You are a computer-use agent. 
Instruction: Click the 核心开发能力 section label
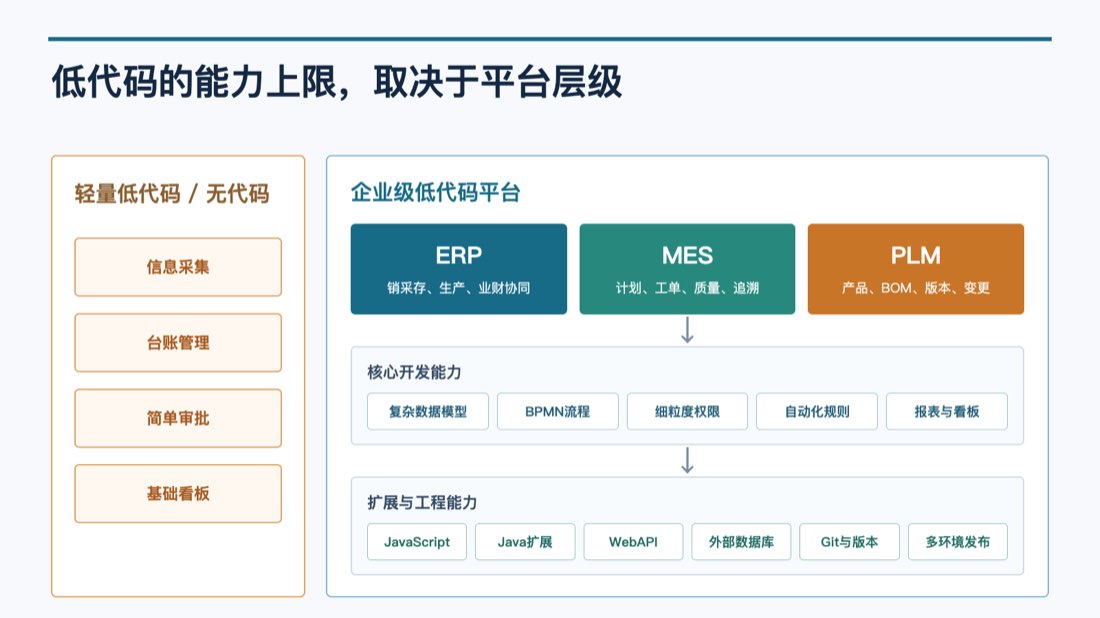tap(414, 372)
